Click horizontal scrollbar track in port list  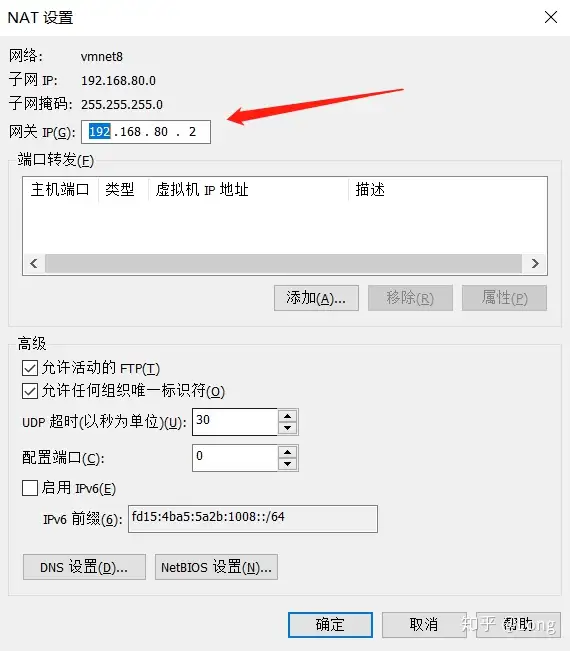[283, 264]
